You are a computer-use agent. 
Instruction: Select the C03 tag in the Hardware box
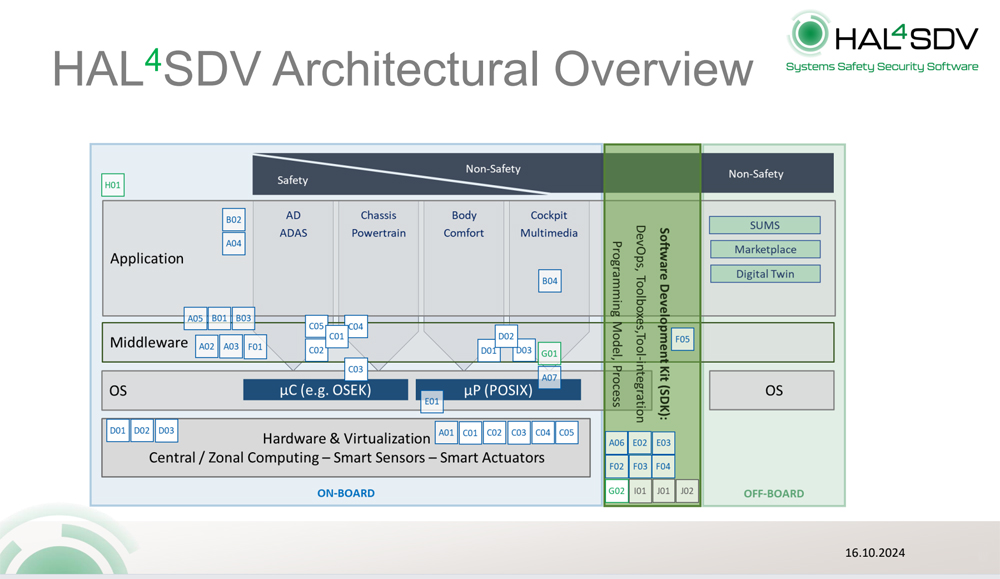click(x=518, y=432)
